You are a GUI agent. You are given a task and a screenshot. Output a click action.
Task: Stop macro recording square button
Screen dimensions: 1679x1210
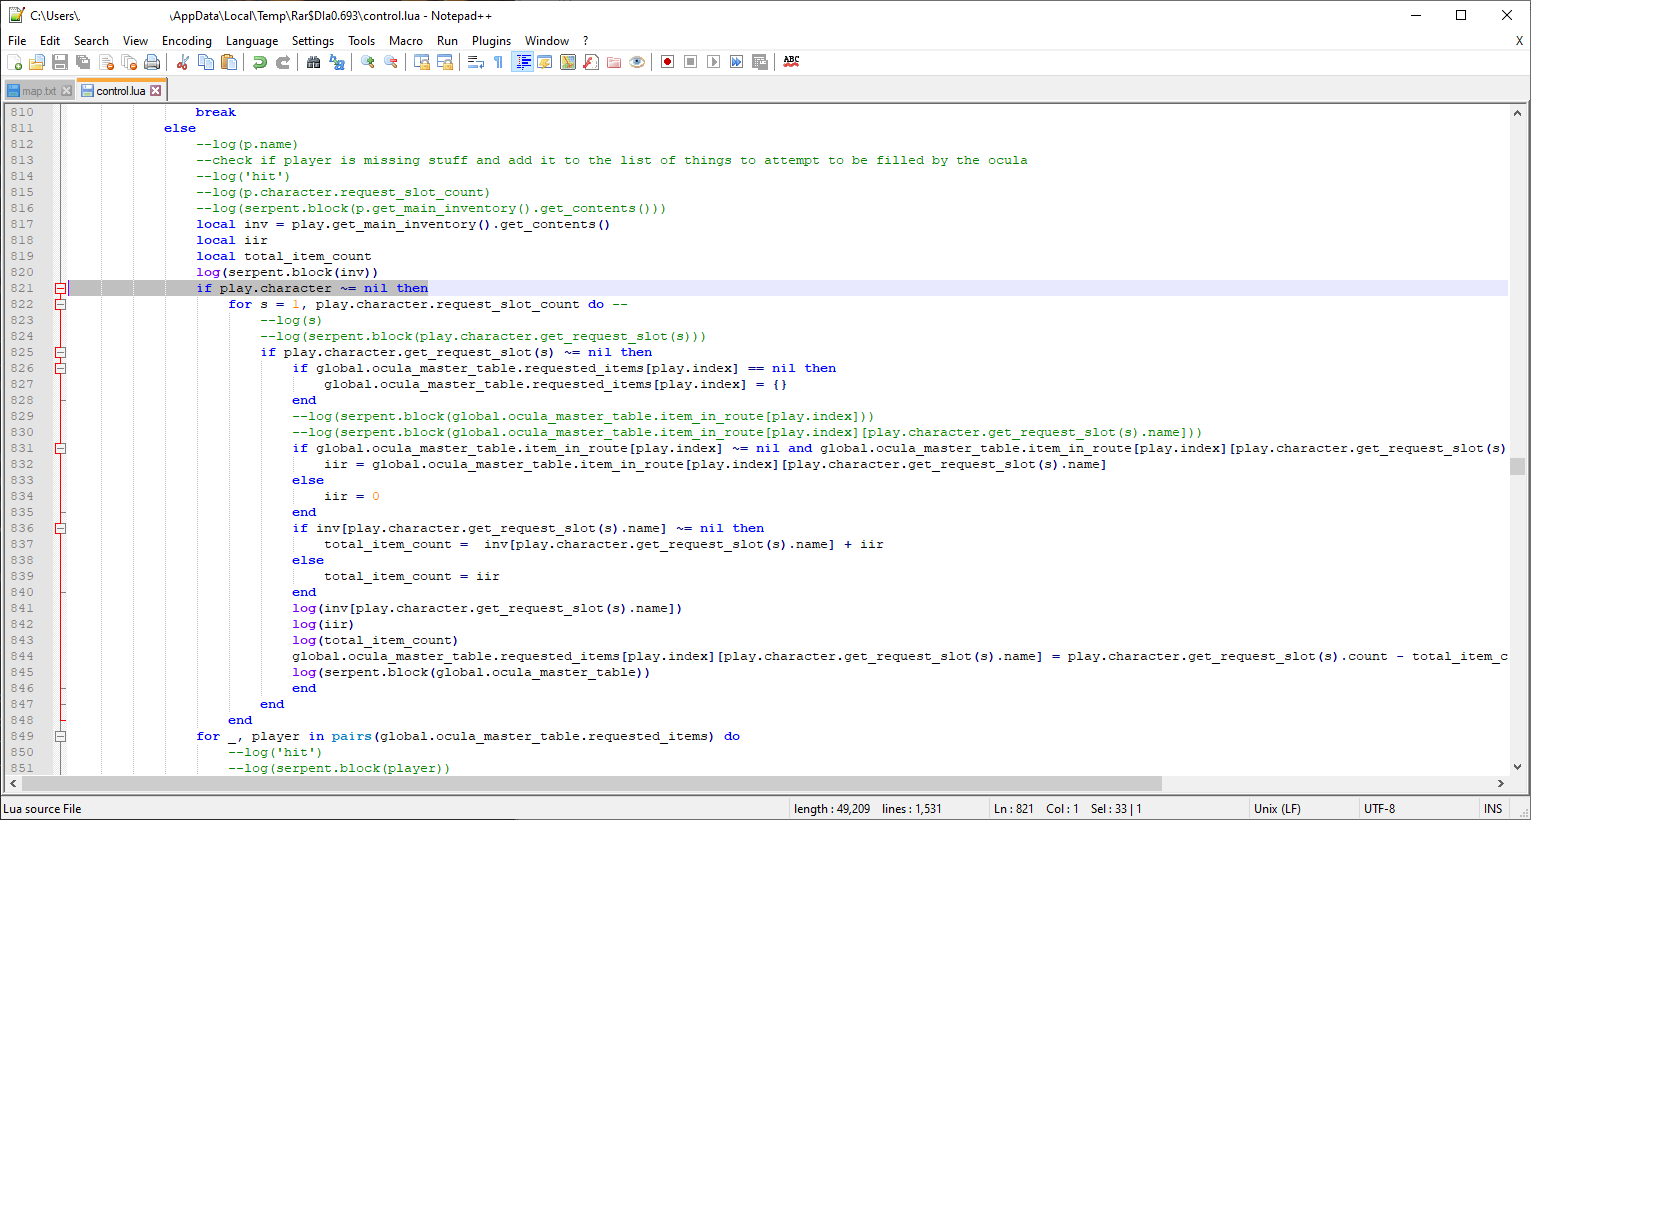[691, 62]
